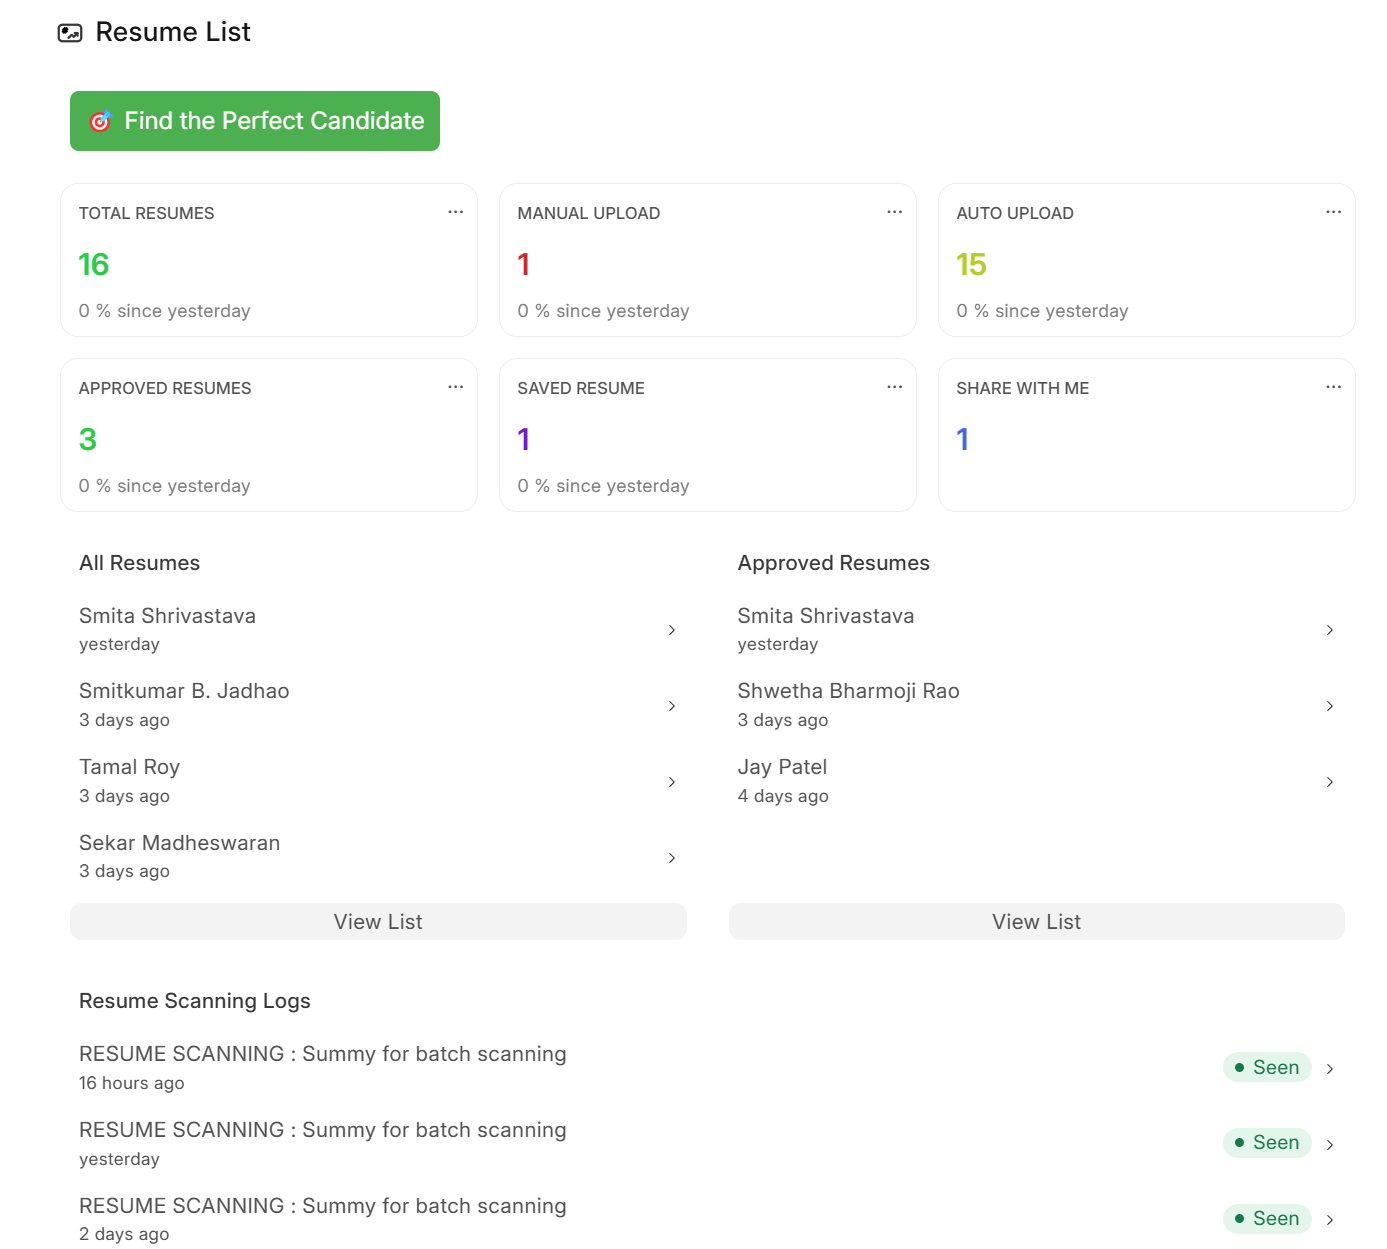This screenshot has height=1249, width=1387.
Task: Open the Saved Resume card ellipsis menu
Action: pos(895,387)
